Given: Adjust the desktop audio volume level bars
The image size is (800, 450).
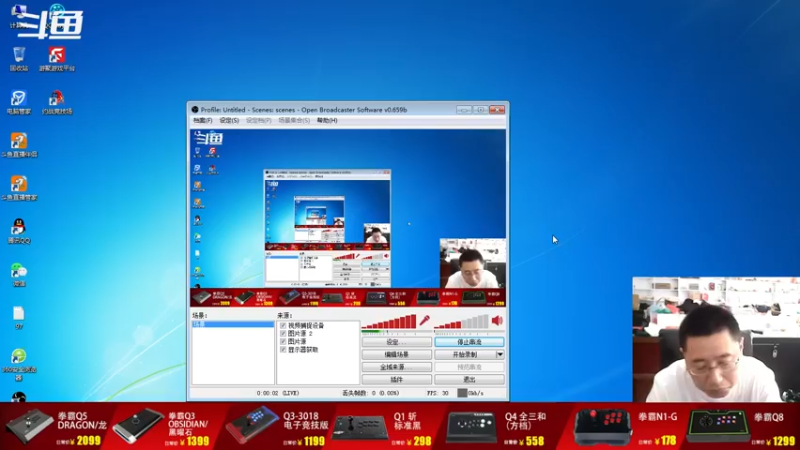Looking at the screenshot, I should tap(462, 321).
